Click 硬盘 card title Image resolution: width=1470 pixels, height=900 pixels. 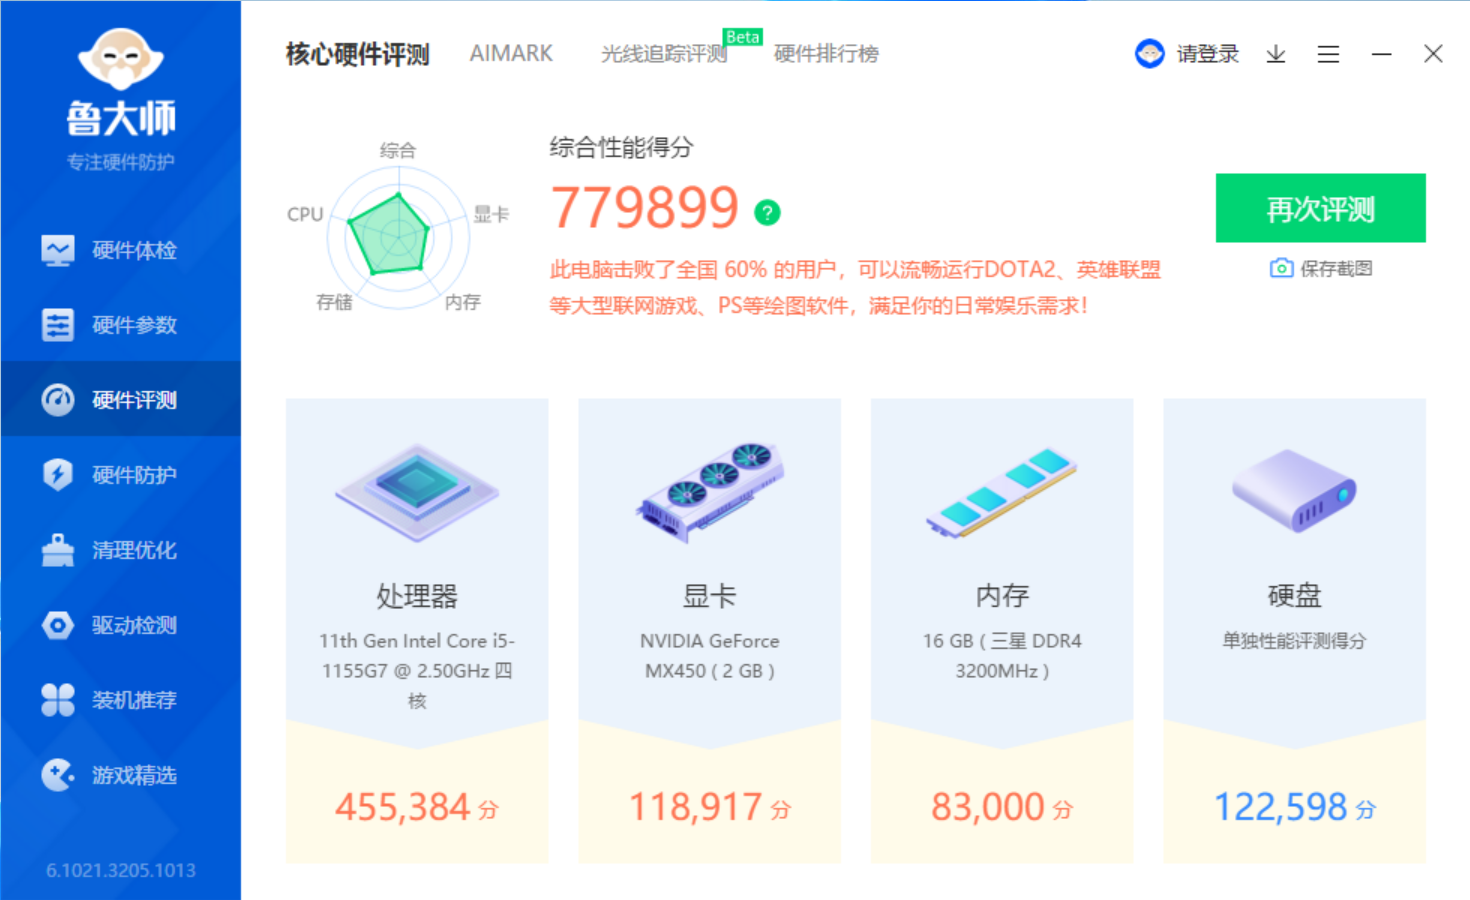point(1294,596)
